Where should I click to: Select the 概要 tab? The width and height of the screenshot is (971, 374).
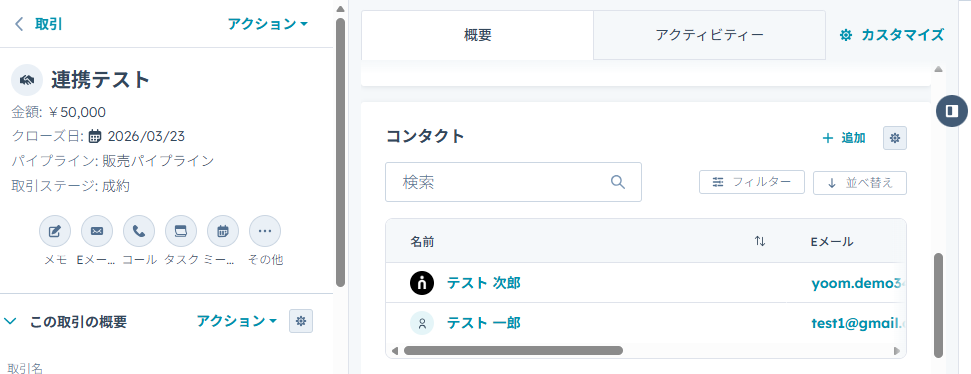tap(477, 35)
